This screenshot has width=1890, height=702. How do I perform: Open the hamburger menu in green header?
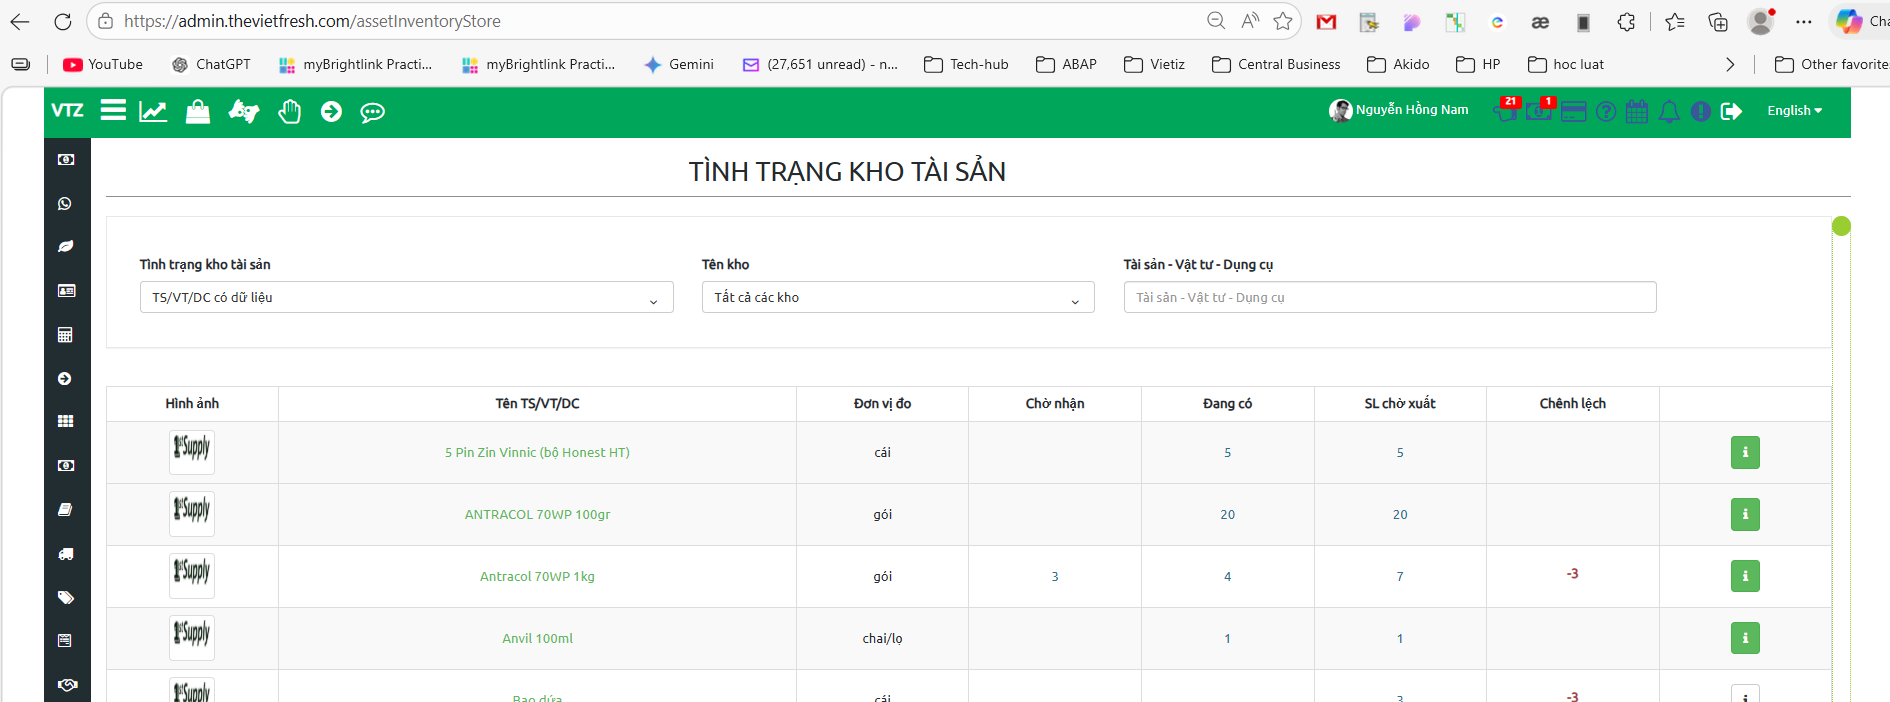(113, 111)
